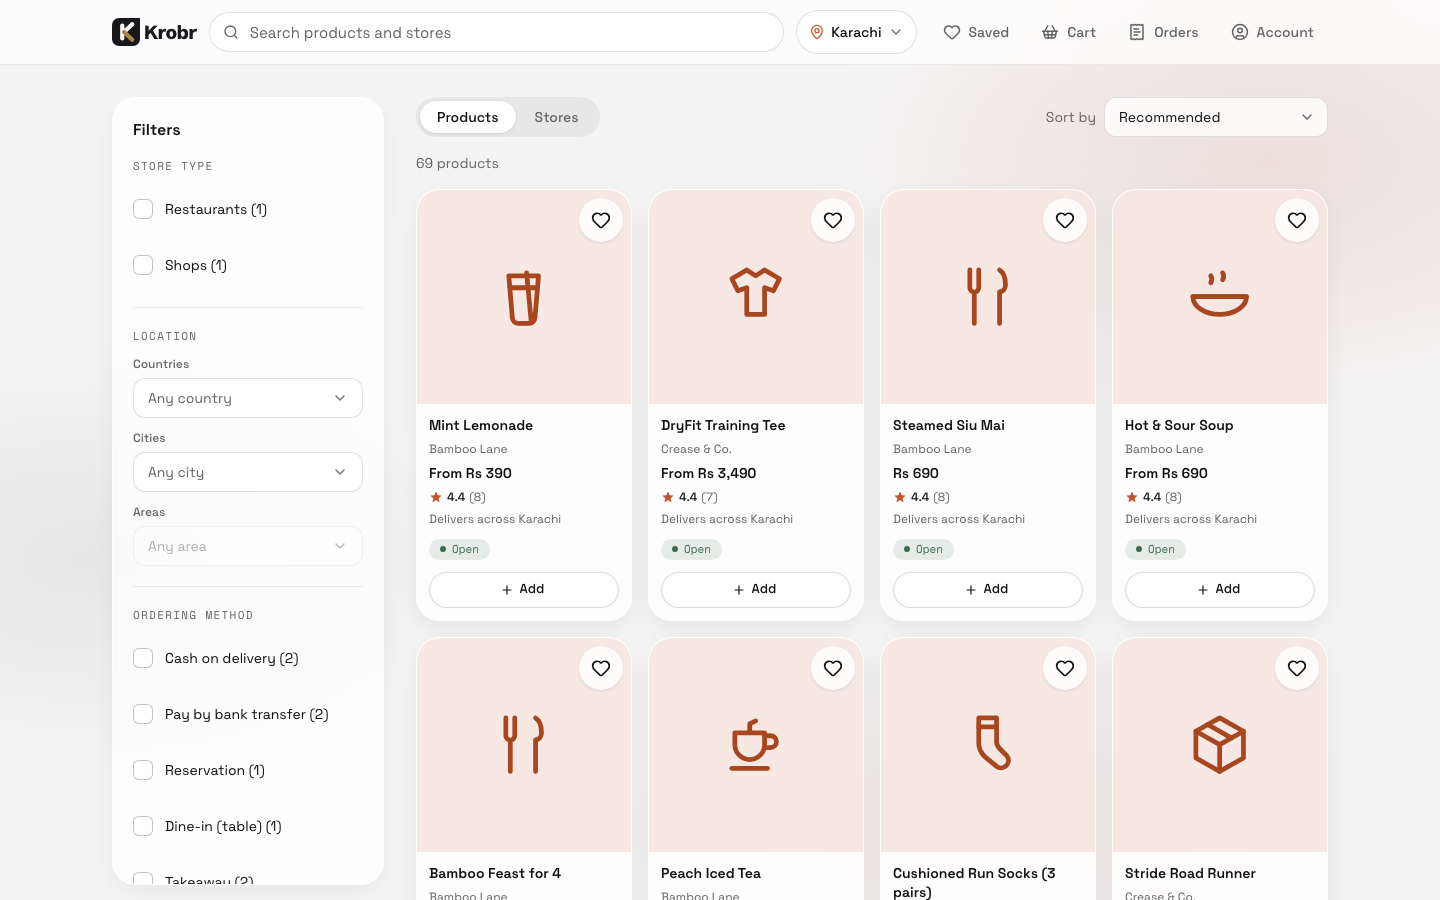Open the Karachi city selector
1440x900 pixels.
(x=856, y=32)
